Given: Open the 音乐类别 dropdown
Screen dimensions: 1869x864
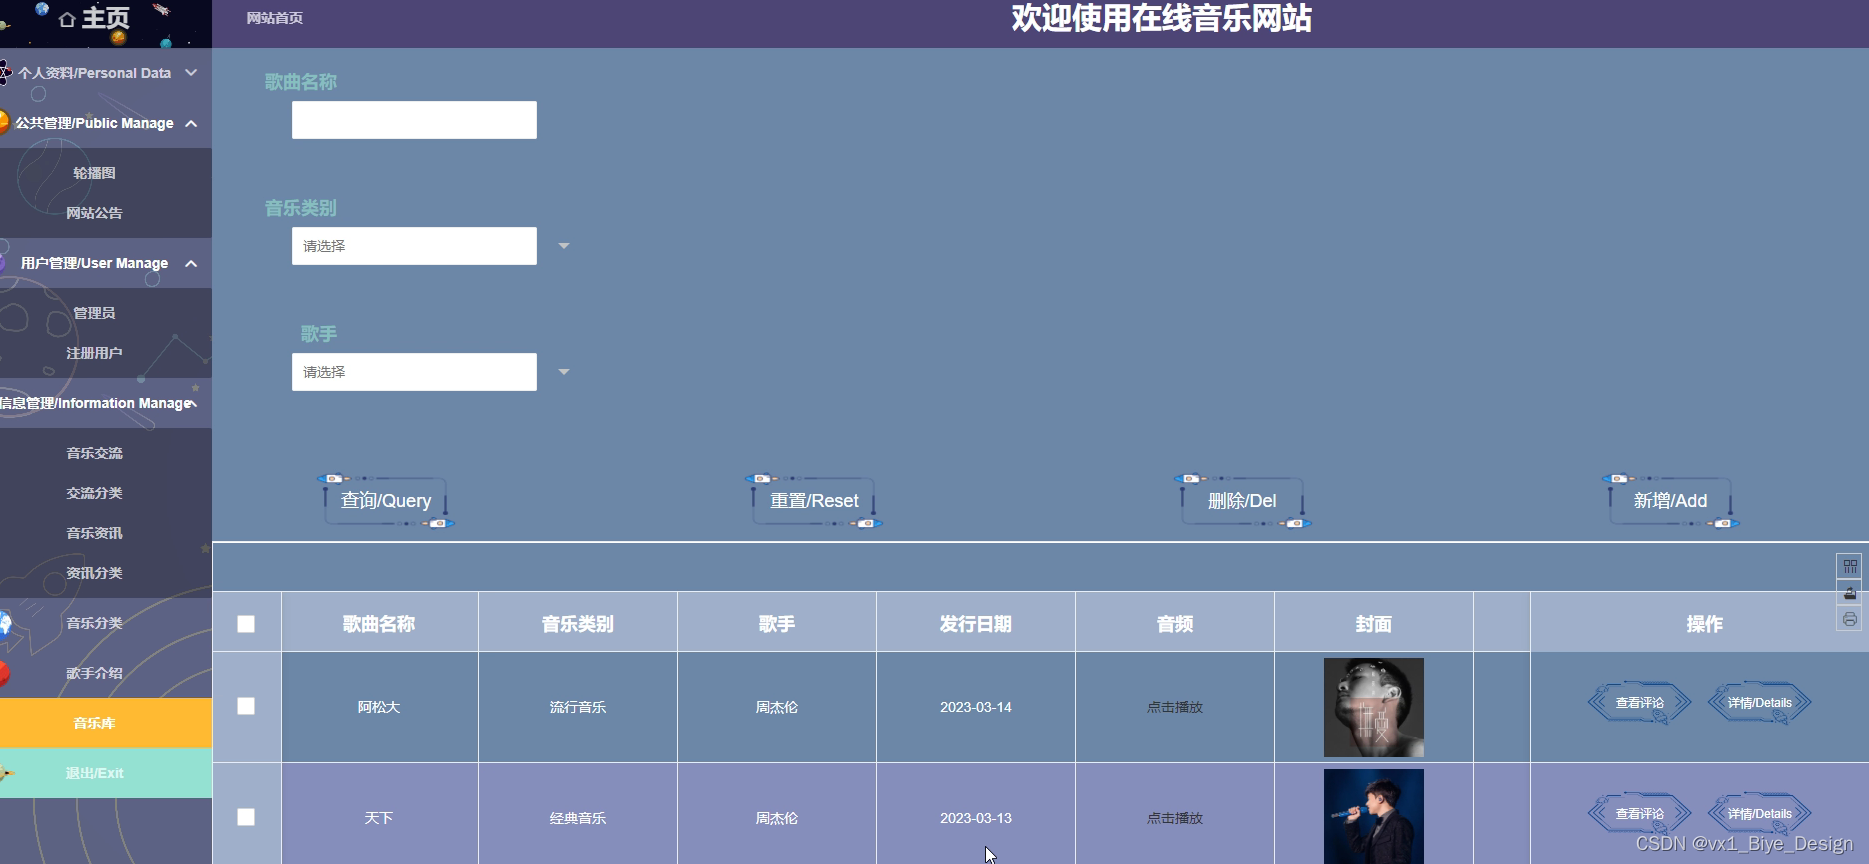Looking at the screenshot, I should coord(414,246).
